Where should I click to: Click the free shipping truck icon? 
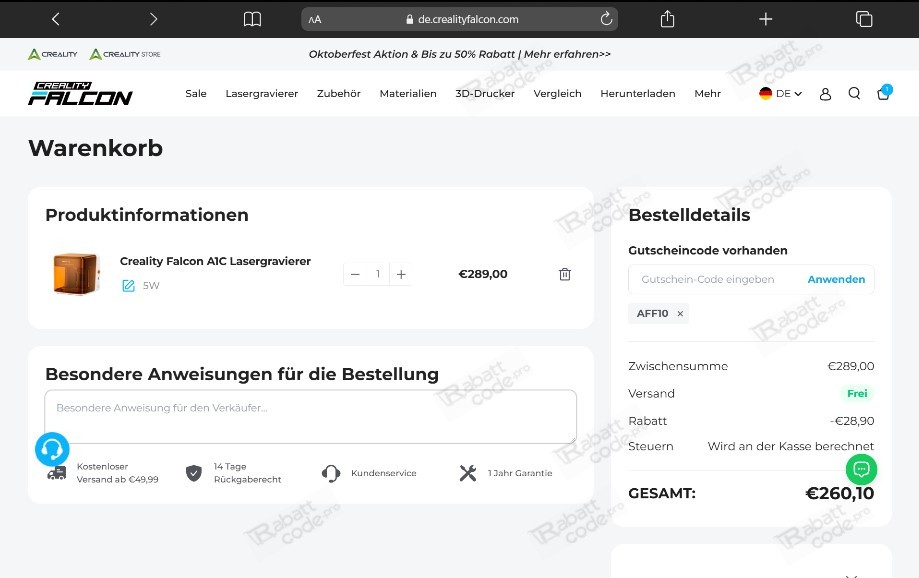(x=56, y=473)
